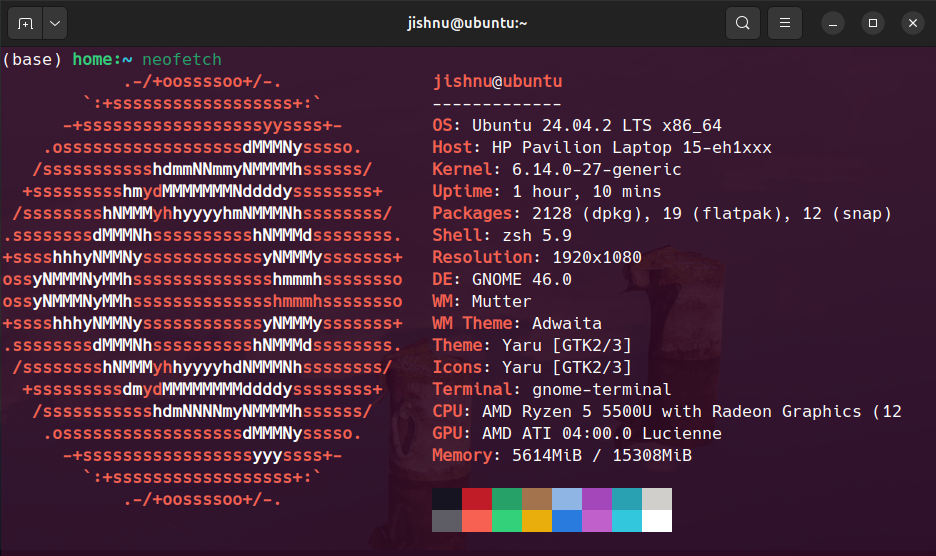Click the light gray top-row color block
Viewport: 936px width, 556px height.
click(x=657, y=499)
